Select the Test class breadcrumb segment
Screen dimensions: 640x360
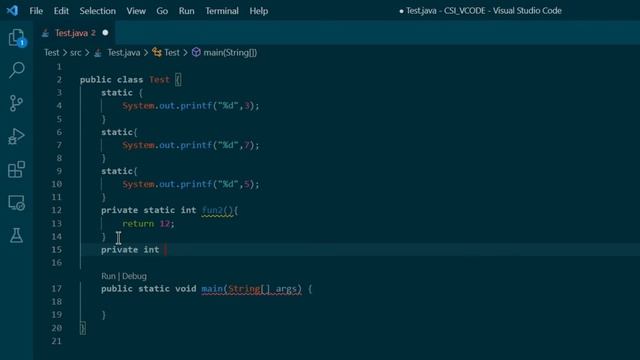tap(172, 53)
